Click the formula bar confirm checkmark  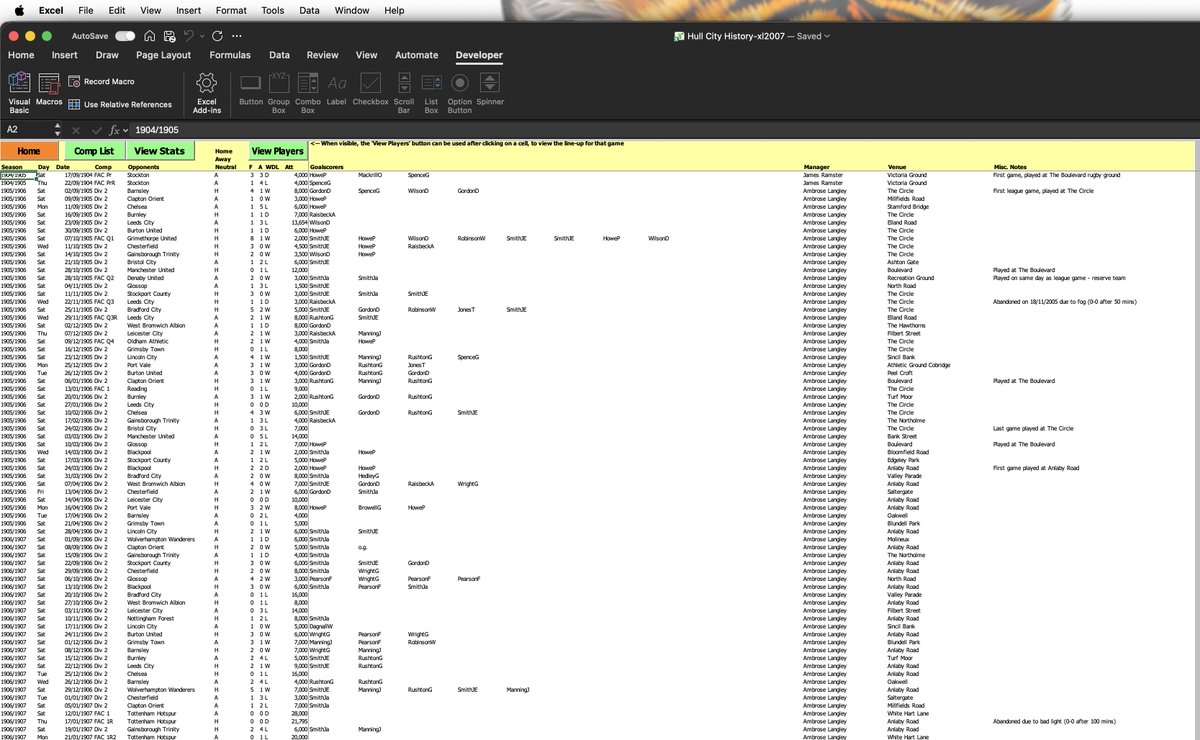(95, 130)
